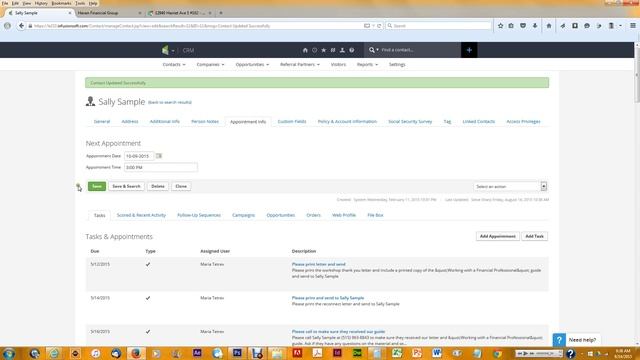The width and height of the screenshot is (640, 360).
Task: Open the user profile icon in top bar
Action: point(342,50)
